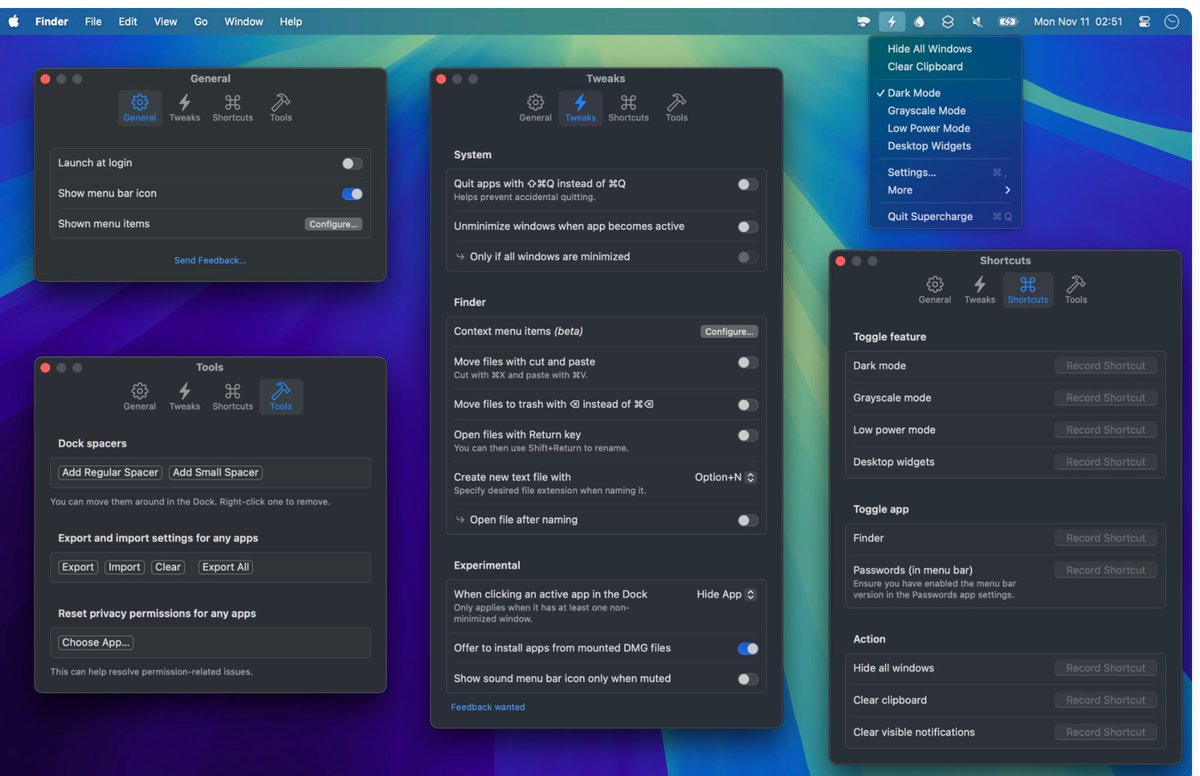Open the Apple menu
The image size is (1200, 776).
point(14,21)
